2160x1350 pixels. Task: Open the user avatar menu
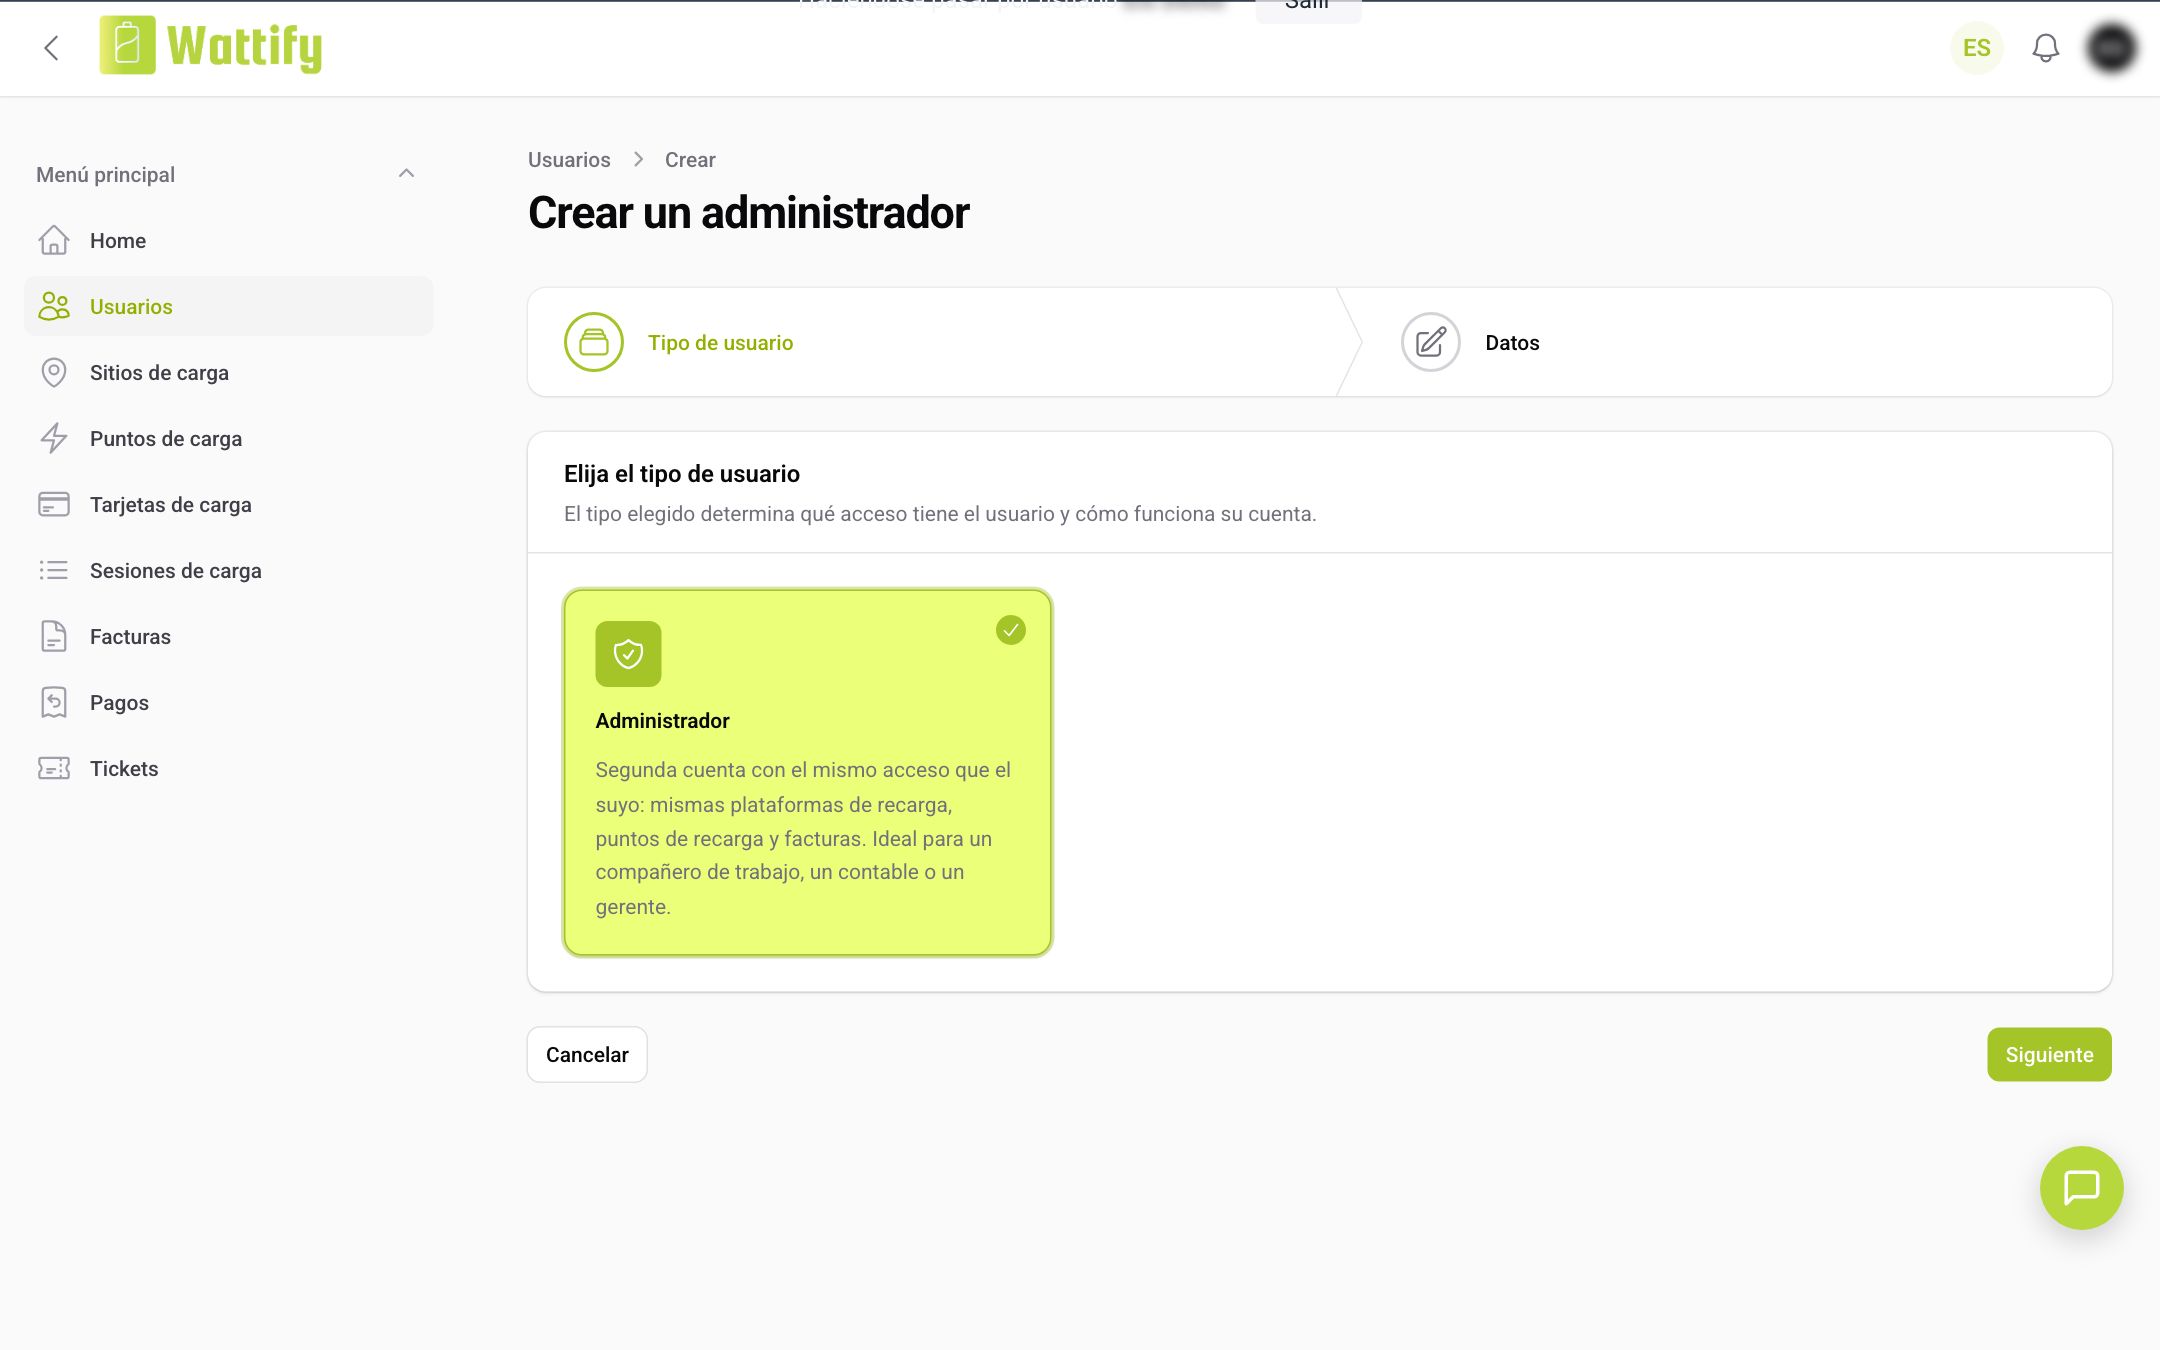click(2111, 48)
